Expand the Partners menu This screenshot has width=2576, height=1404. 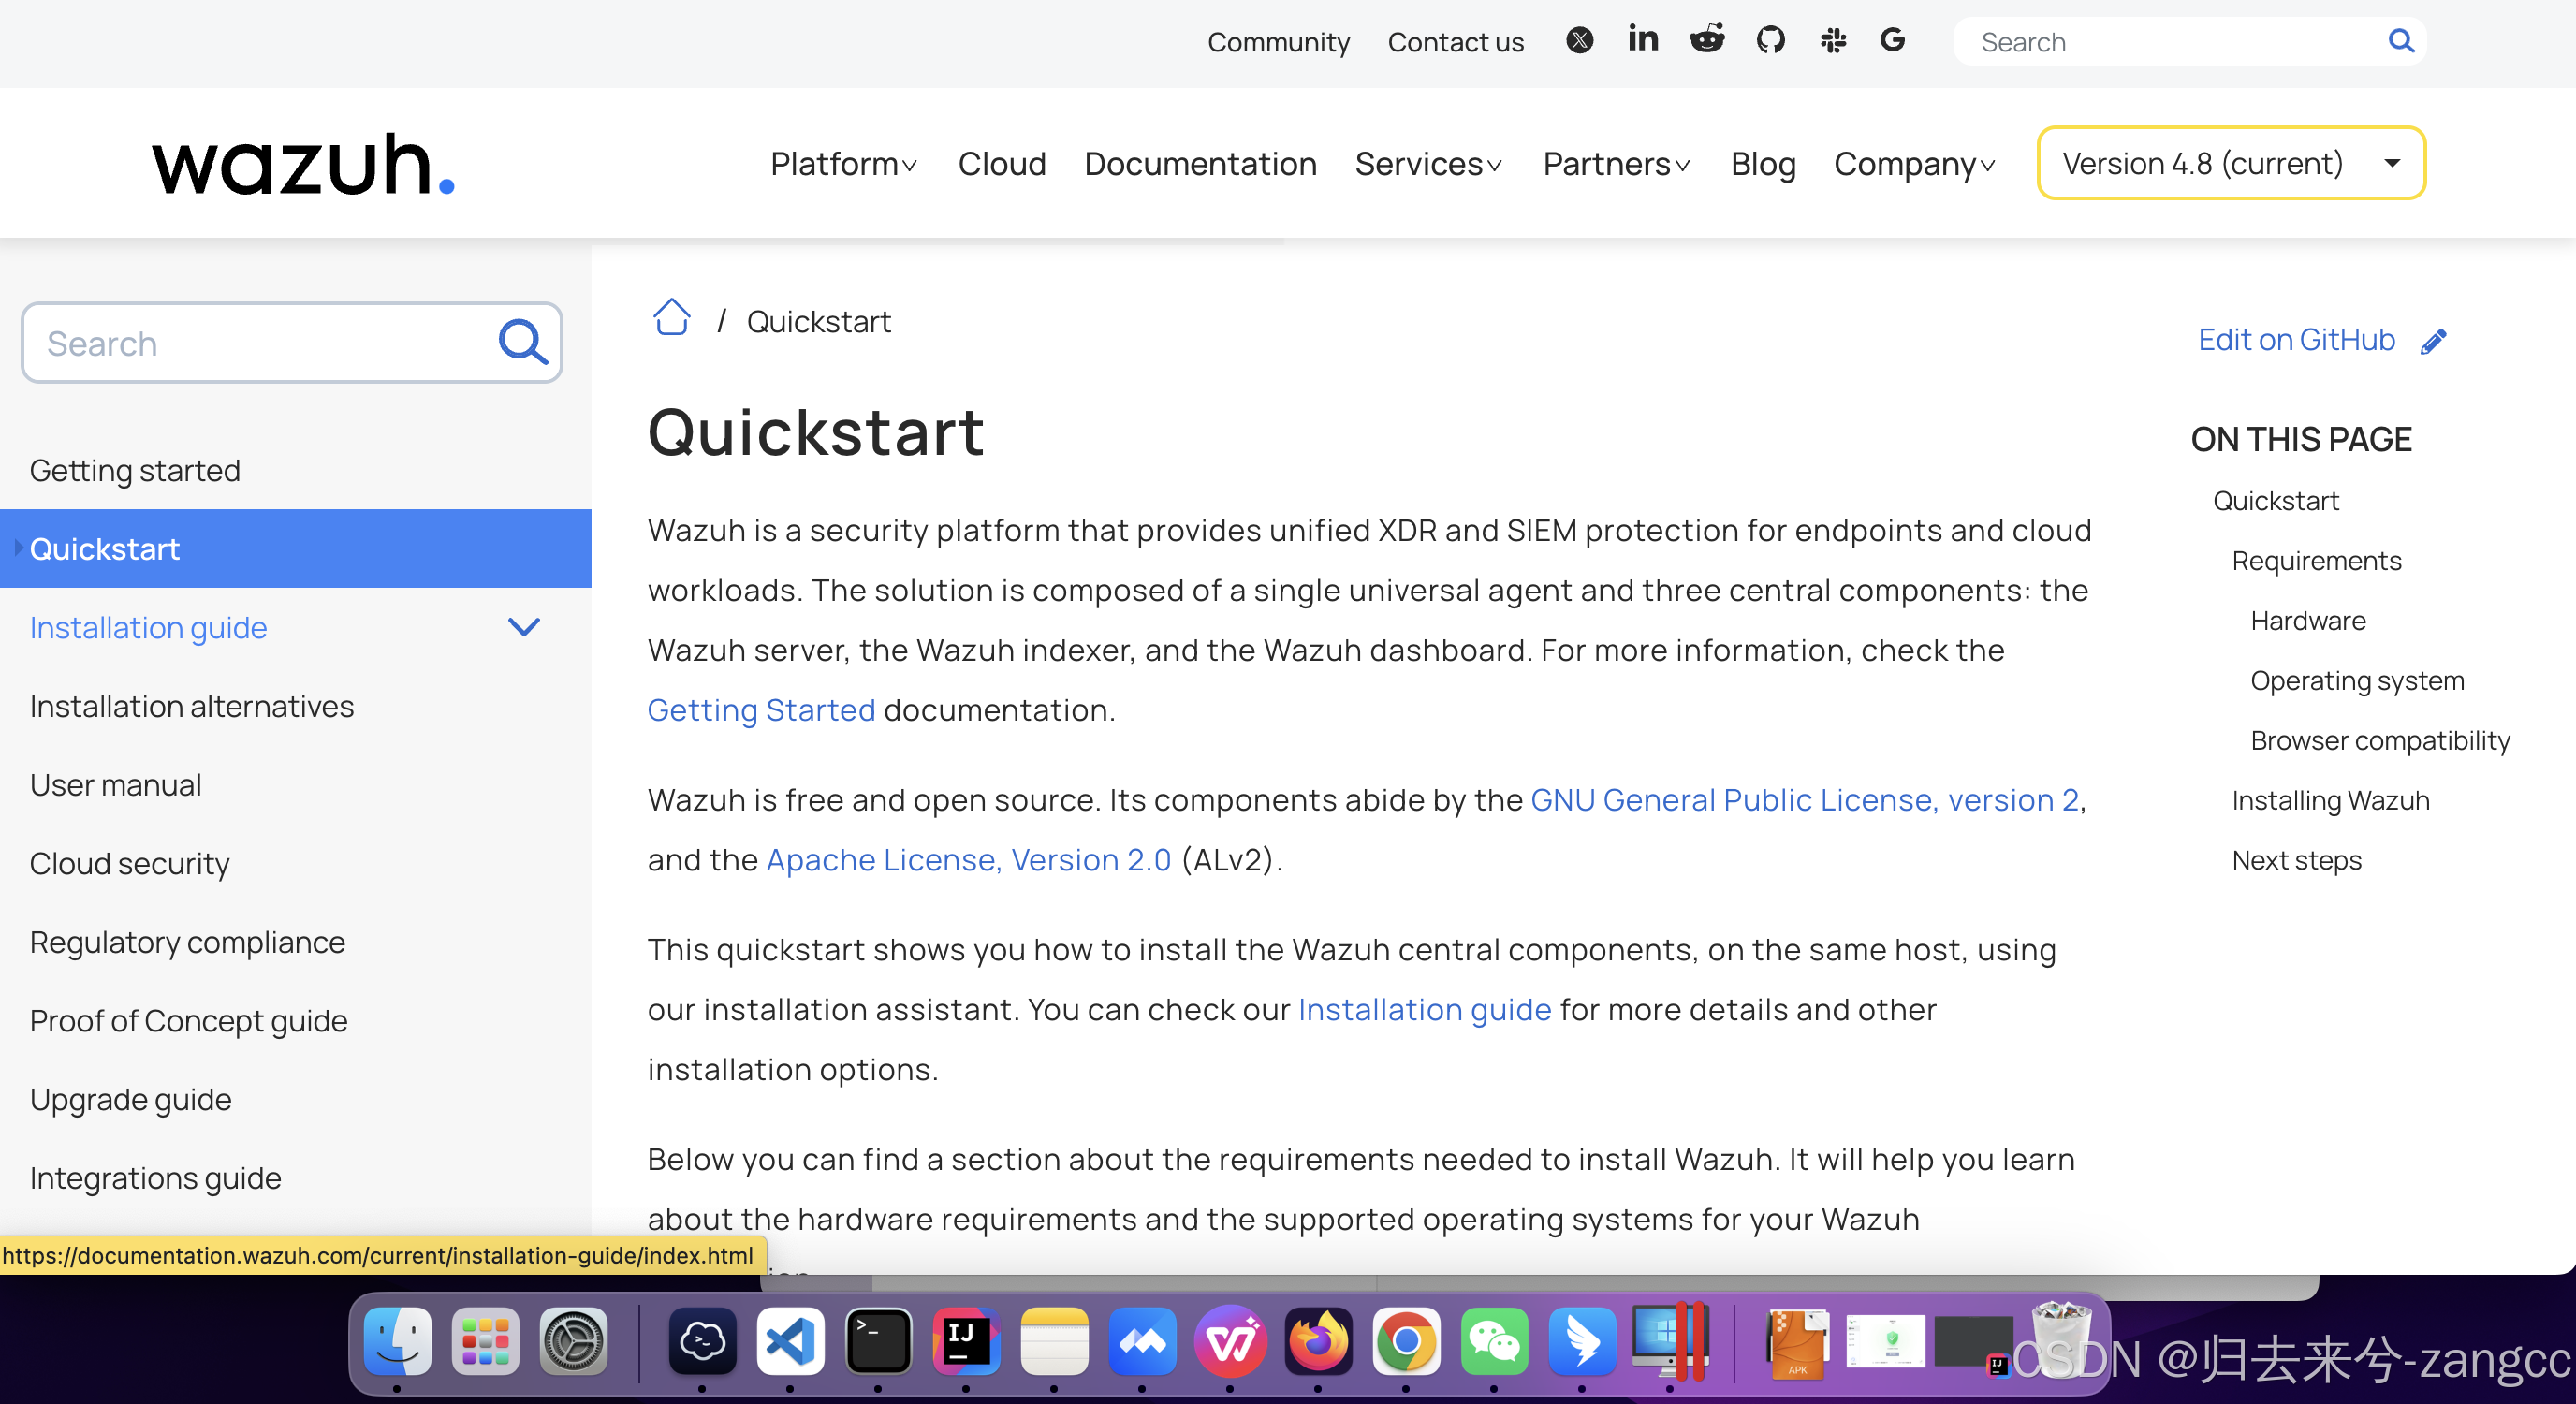coord(1616,163)
